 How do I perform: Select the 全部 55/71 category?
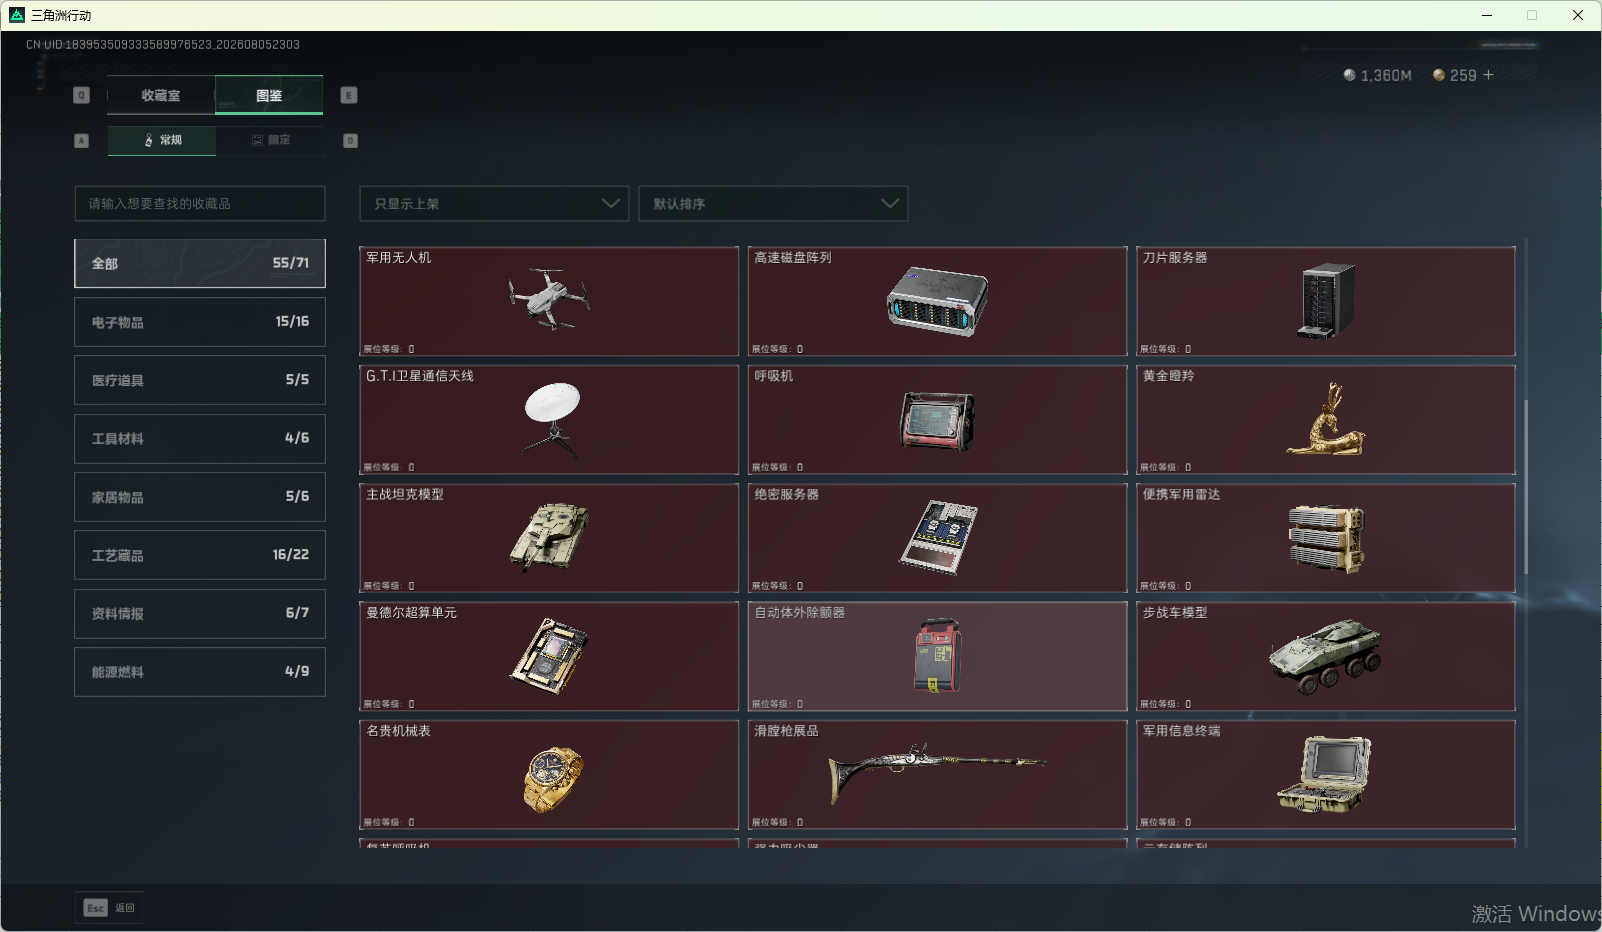(200, 263)
